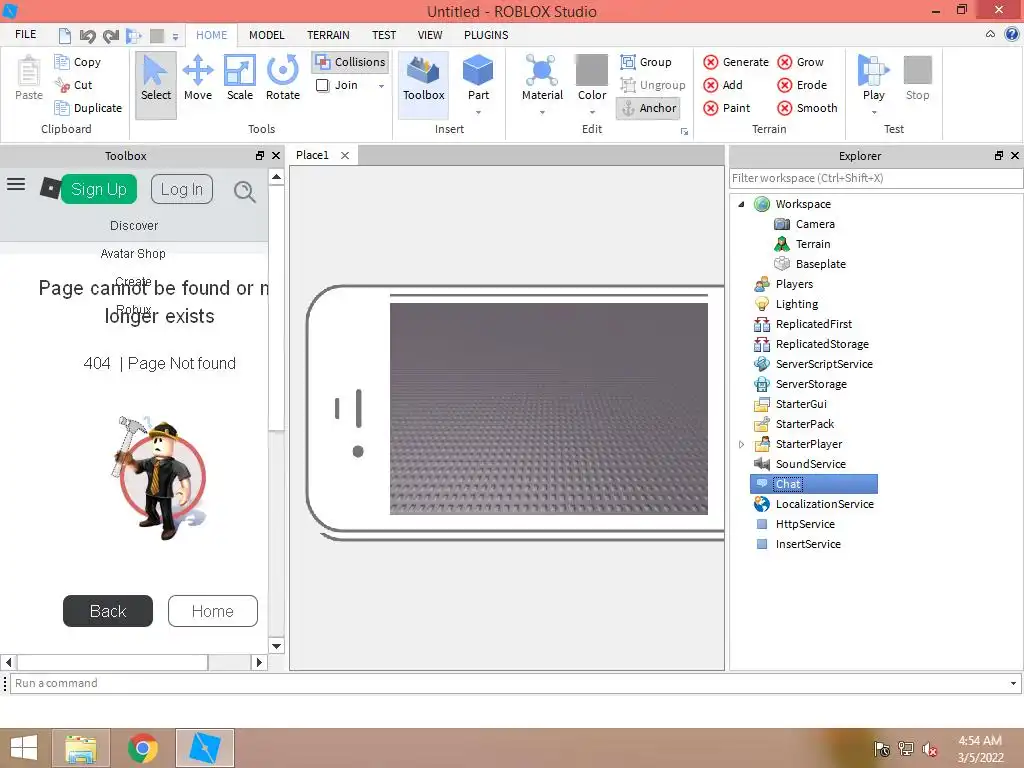Open the Play mode dropdown arrow
The width and height of the screenshot is (1024, 768).
874,112
